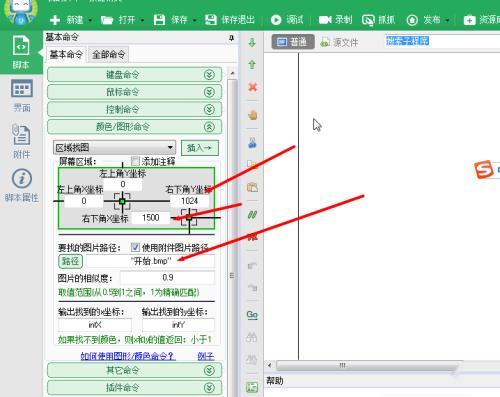Open dropdown arrow next to 打开
Viewport: 500px width, 397px height.
tap(142, 20)
